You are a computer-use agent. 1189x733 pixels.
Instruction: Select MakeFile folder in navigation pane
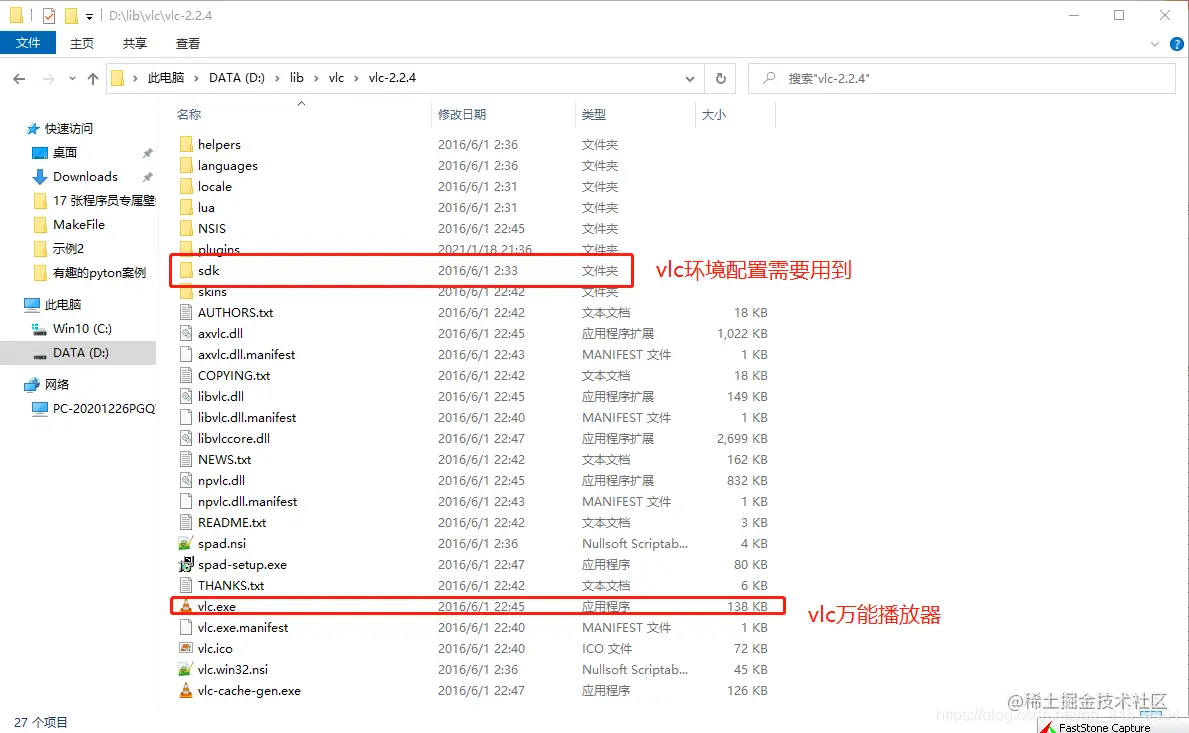(79, 225)
